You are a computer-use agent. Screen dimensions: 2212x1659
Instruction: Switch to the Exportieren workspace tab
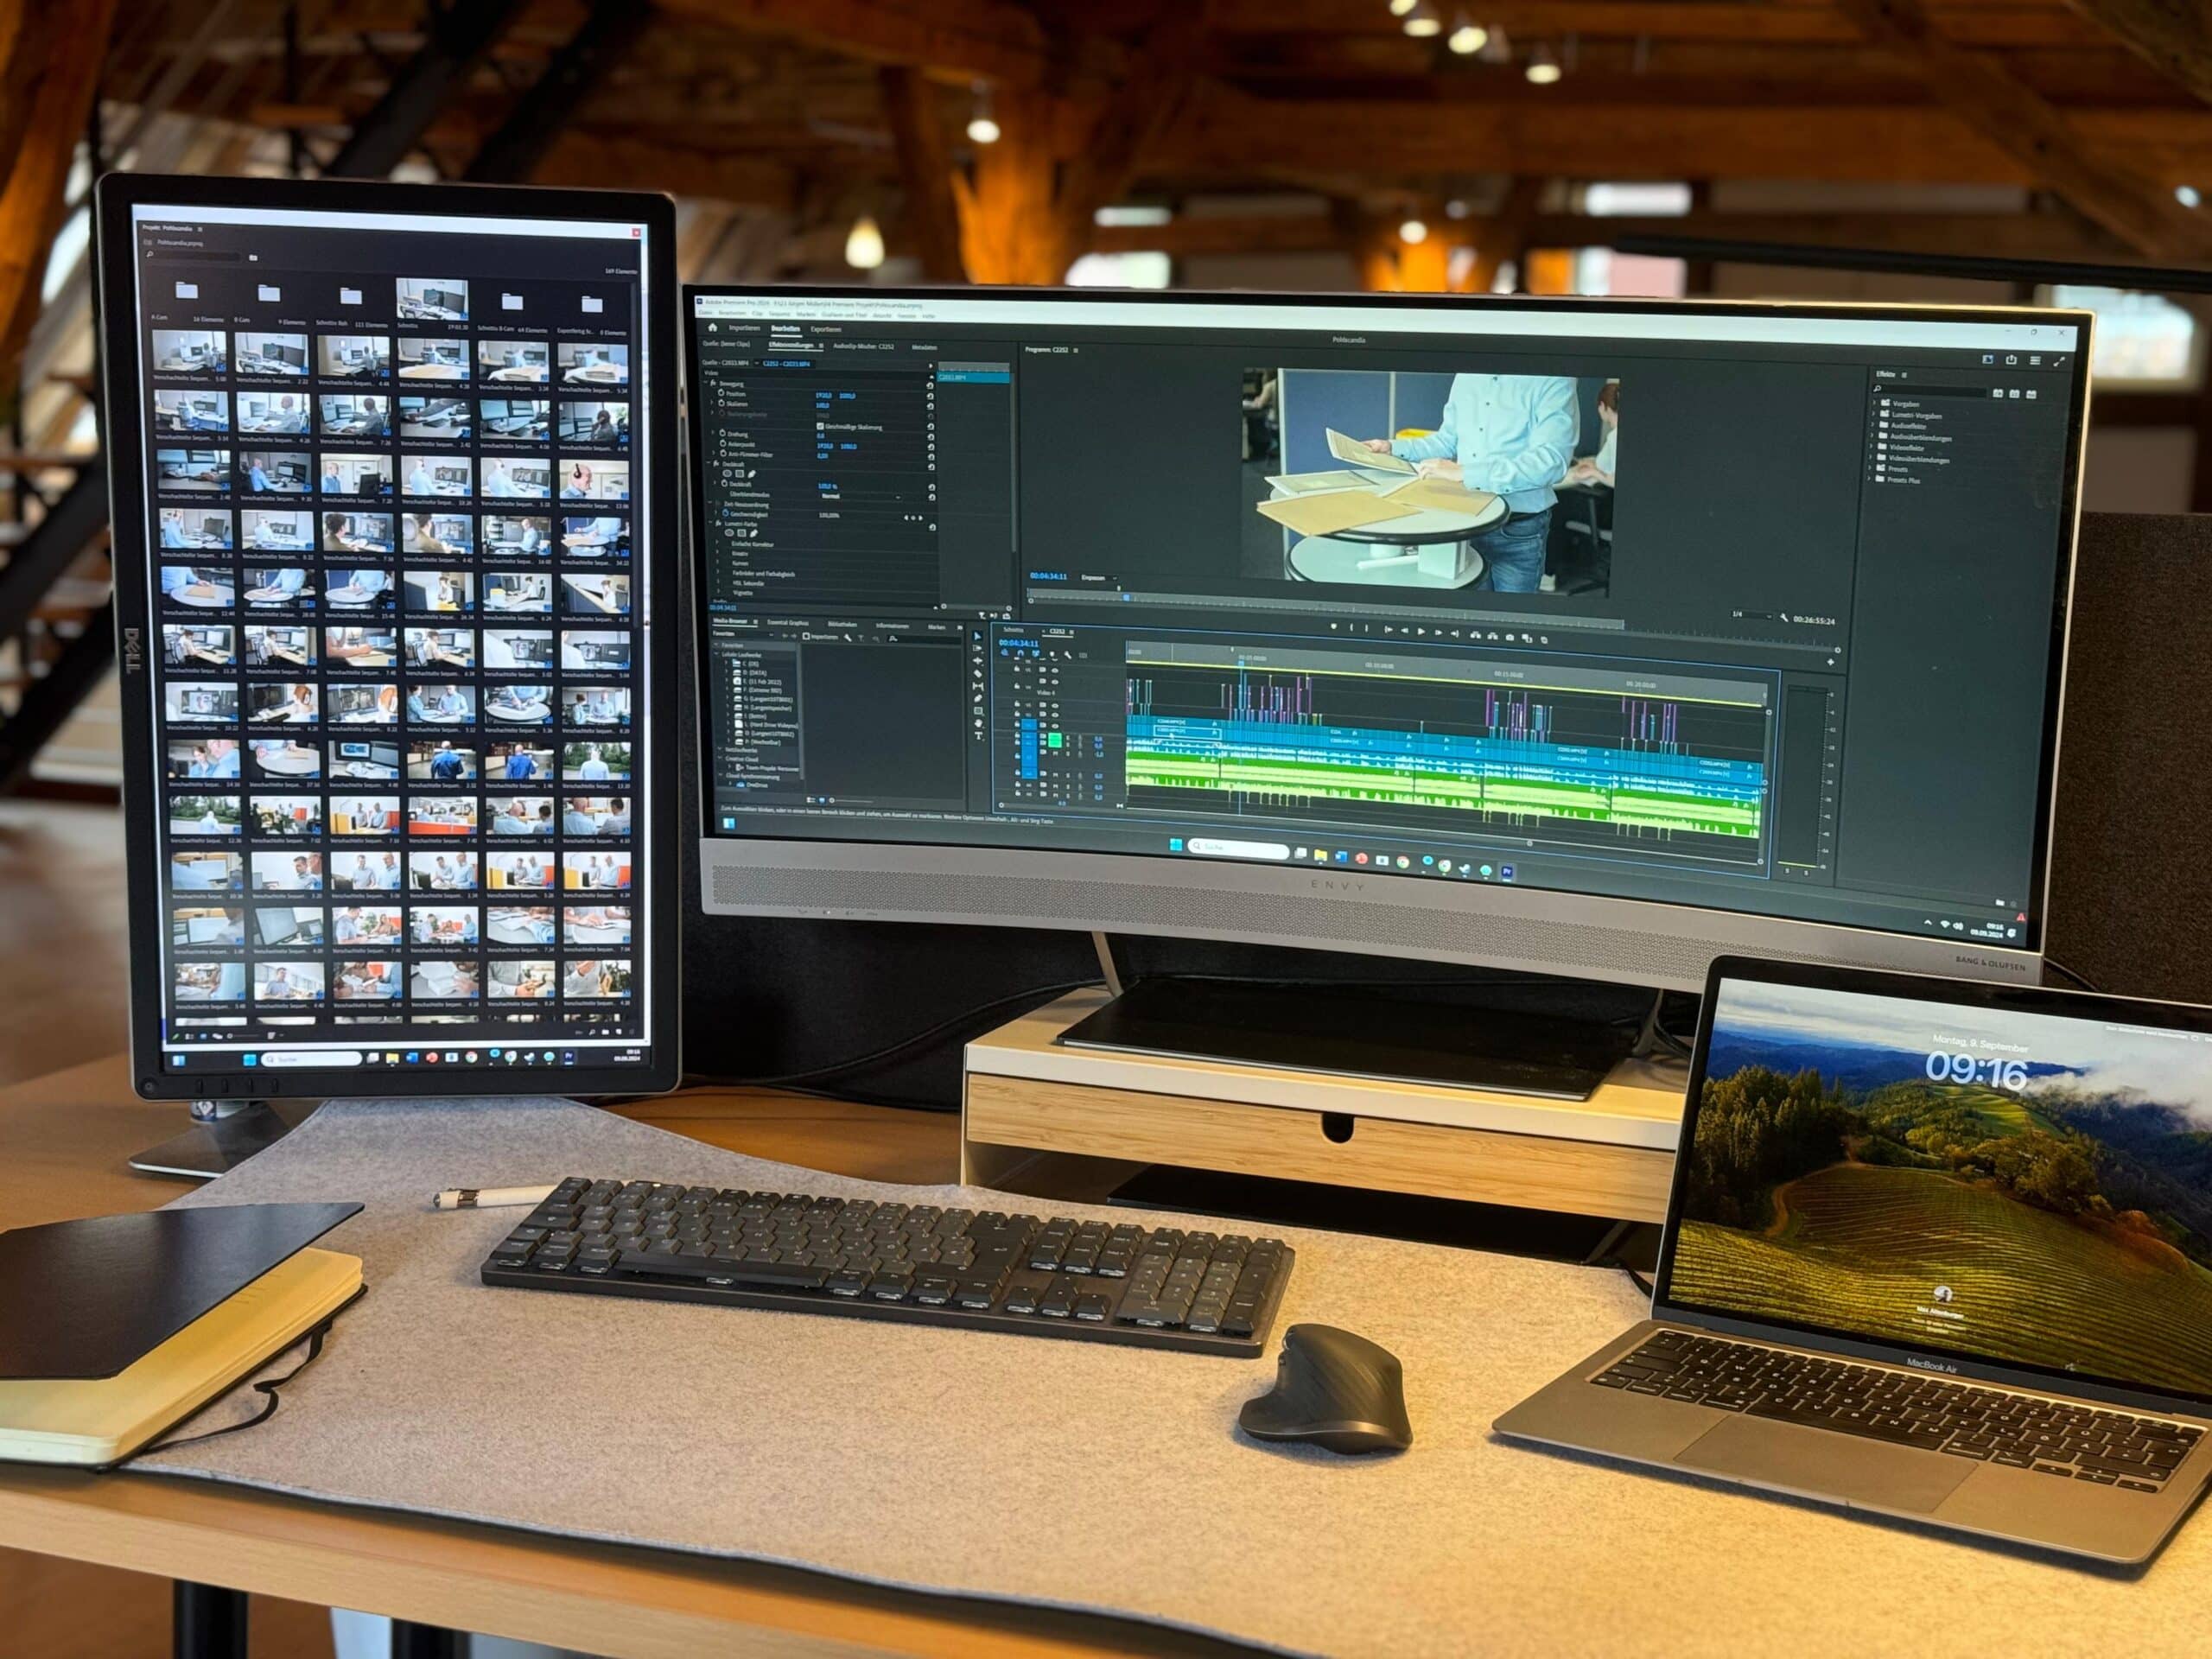(x=826, y=330)
